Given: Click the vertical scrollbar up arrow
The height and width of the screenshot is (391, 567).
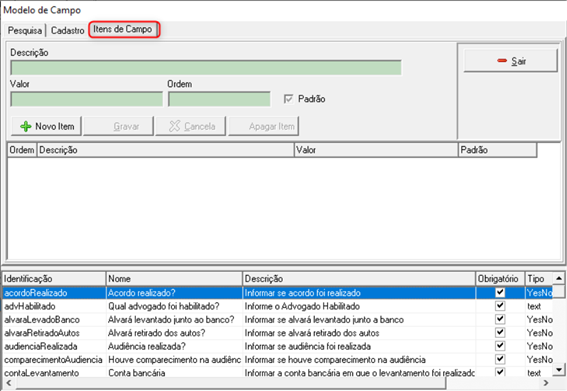Looking at the screenshot, I should 559,278.
